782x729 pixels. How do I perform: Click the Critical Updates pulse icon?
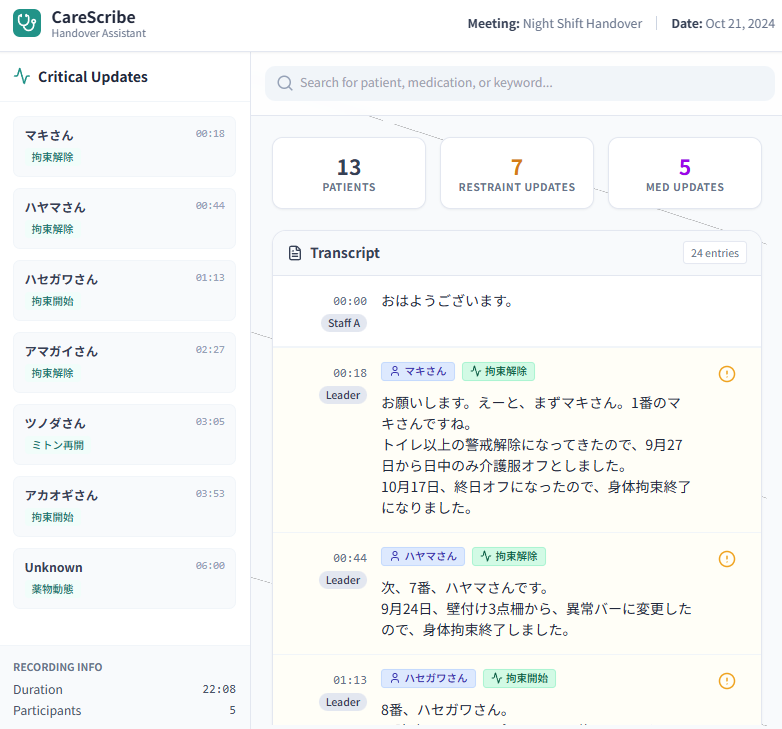click(21, 76)
